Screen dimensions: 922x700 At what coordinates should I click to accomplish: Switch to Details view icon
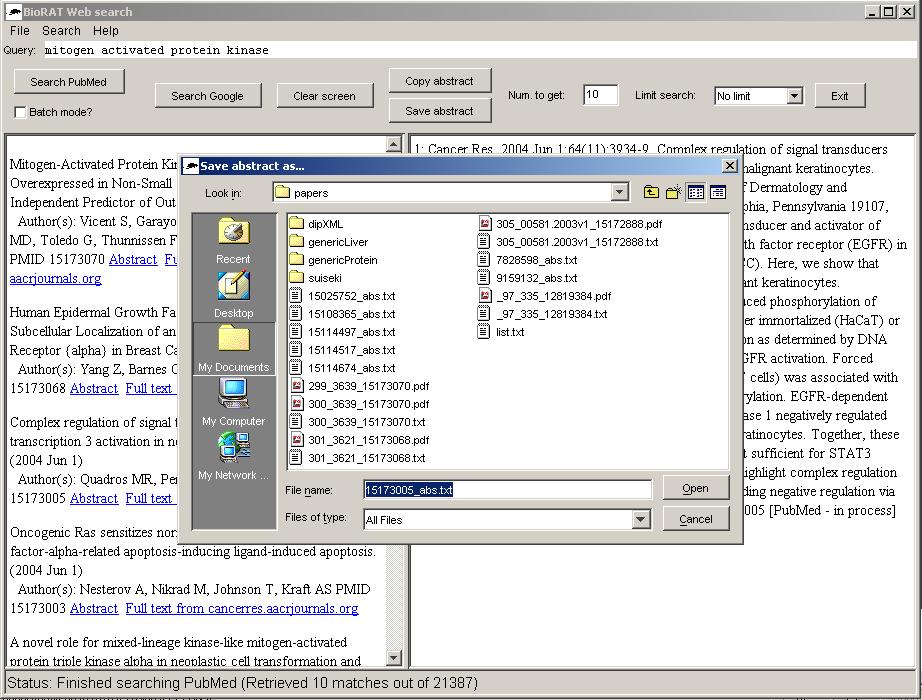coord(717,192)
